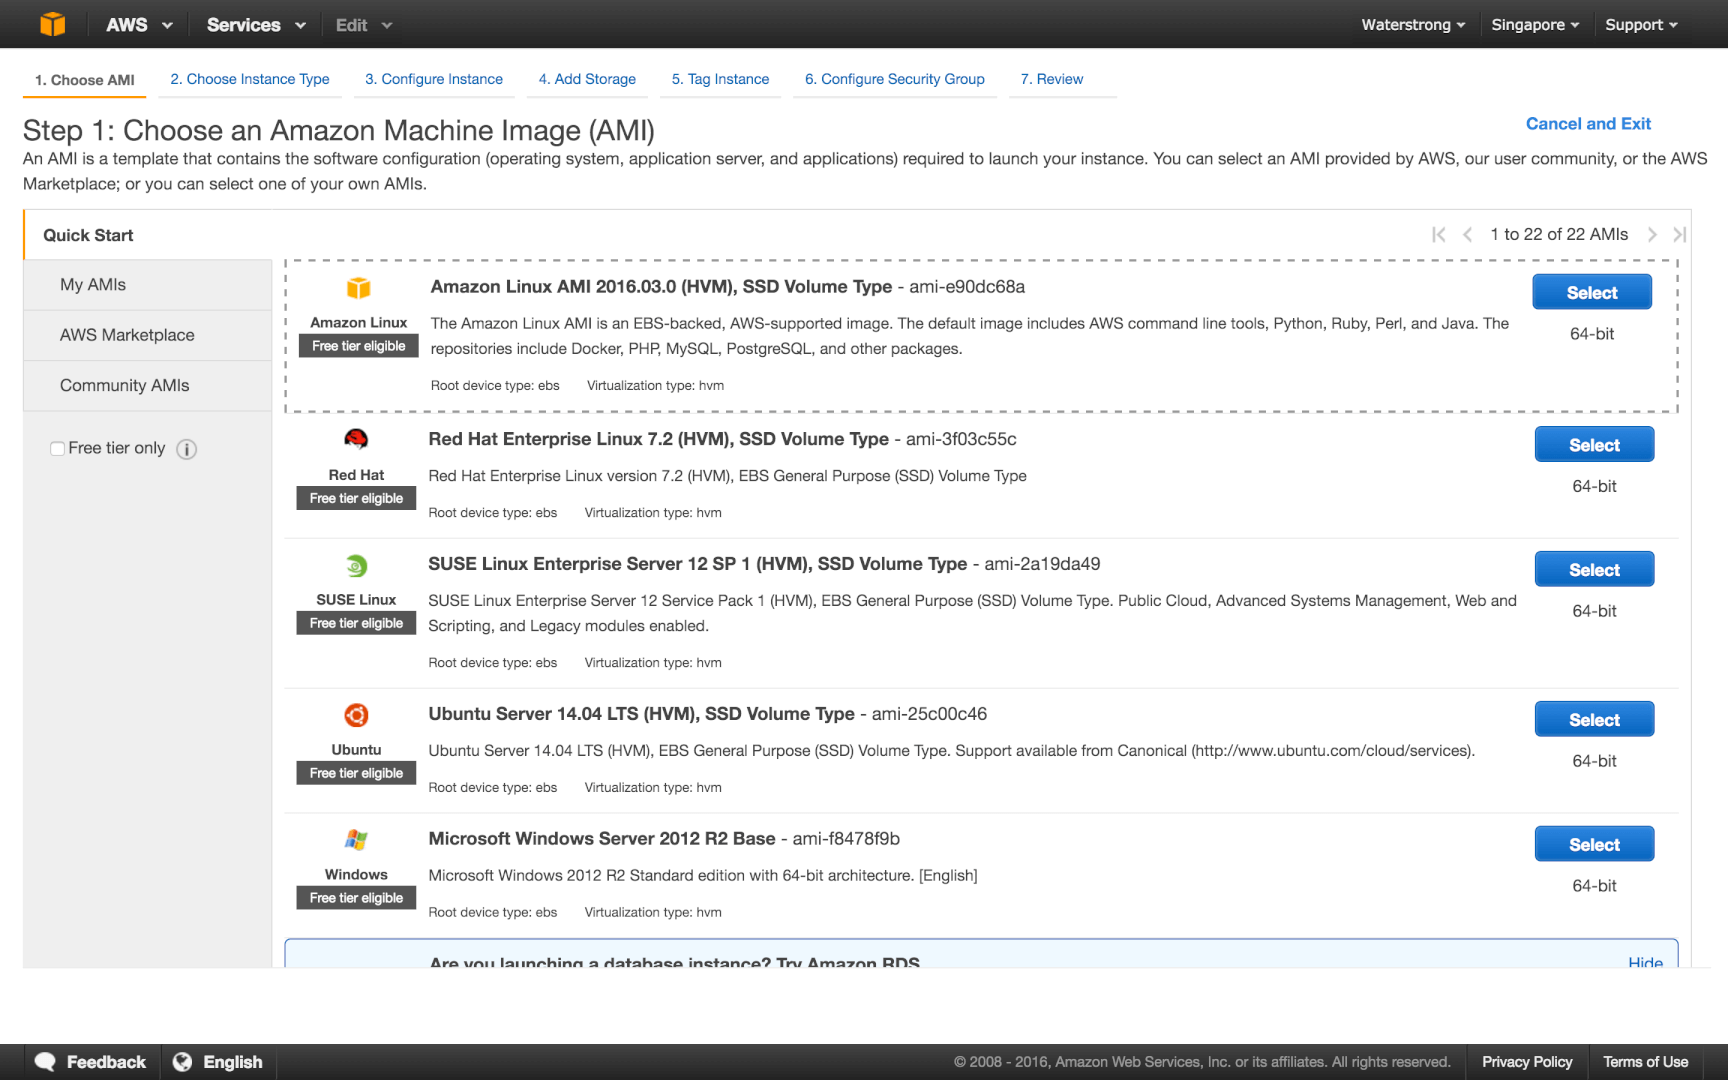Click Cancel and Exit link
The height and width of the screenshot is (1080, 1728).
1588,124
